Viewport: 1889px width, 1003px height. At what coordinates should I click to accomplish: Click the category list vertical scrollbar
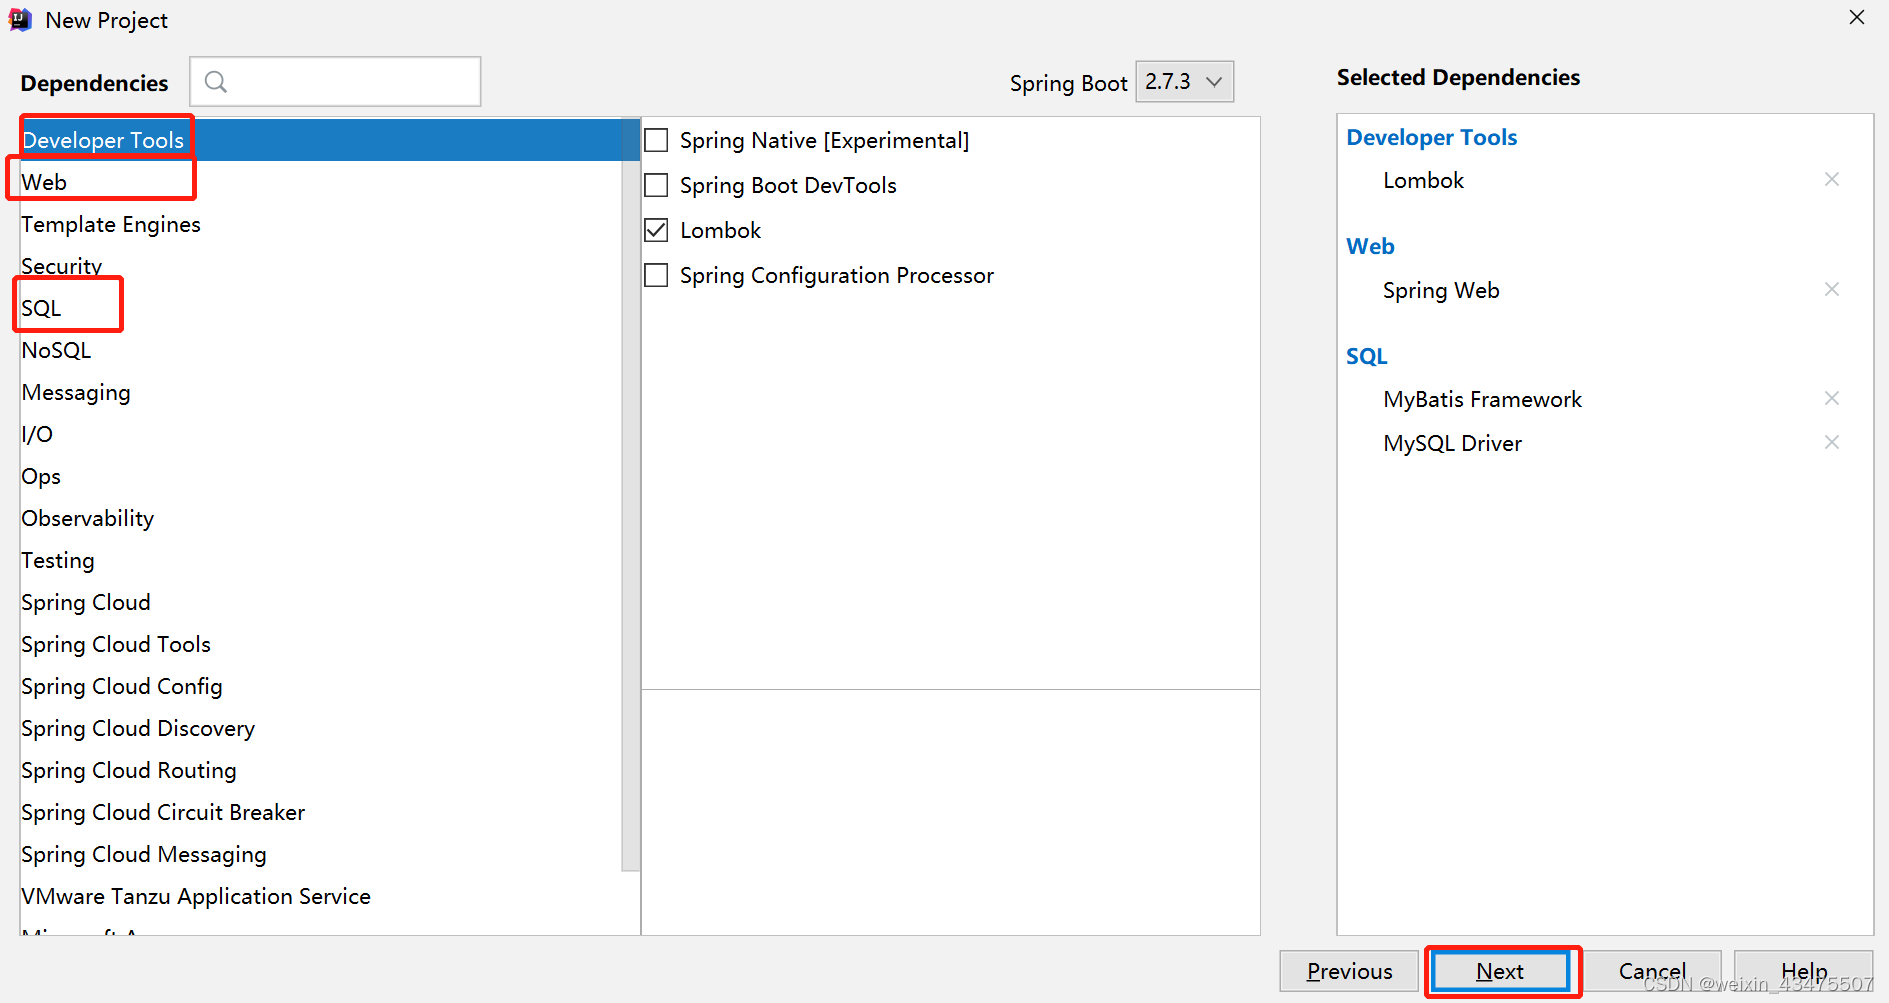pyautogui.click(x=630, y=495)
